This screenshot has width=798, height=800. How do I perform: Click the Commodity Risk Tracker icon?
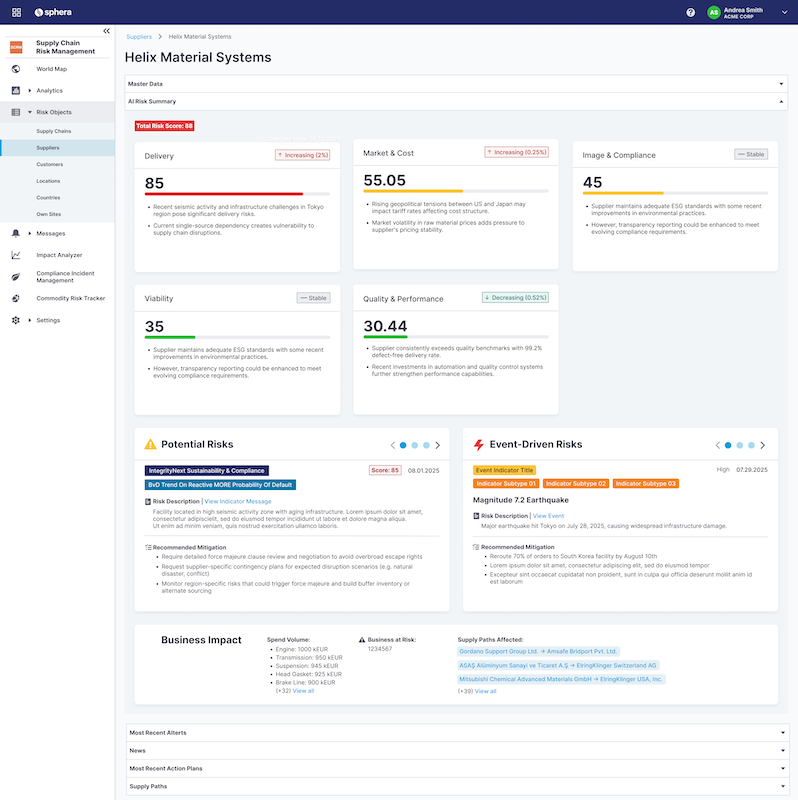(x=16, y=298)
